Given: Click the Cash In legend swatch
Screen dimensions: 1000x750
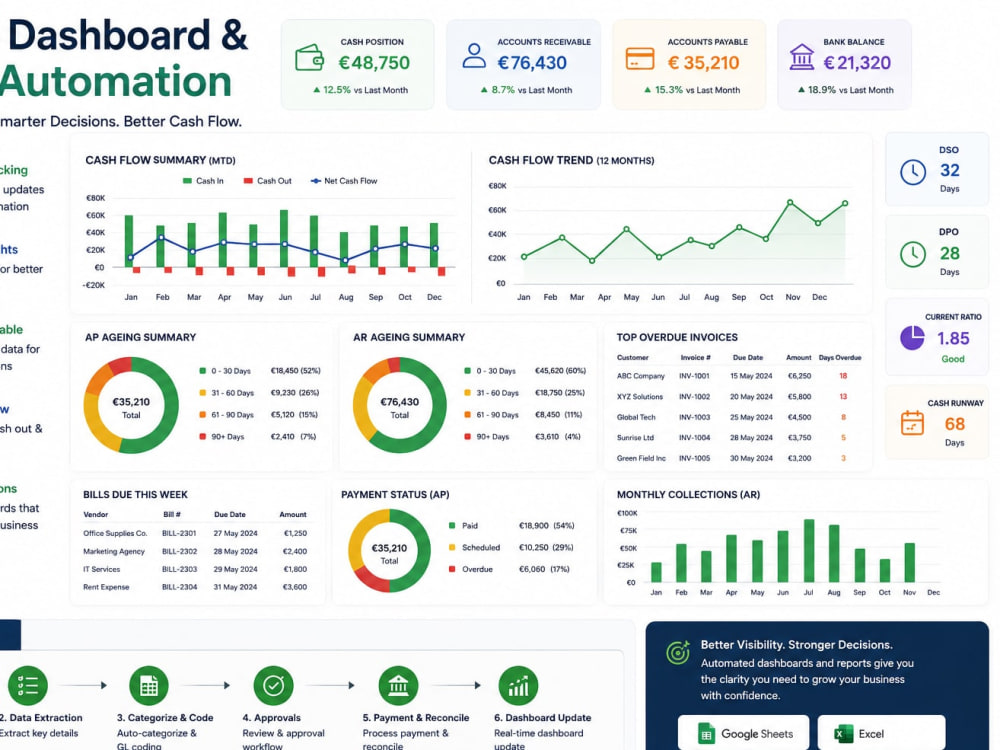Looking at the screenshot, I should click(187, 181).
